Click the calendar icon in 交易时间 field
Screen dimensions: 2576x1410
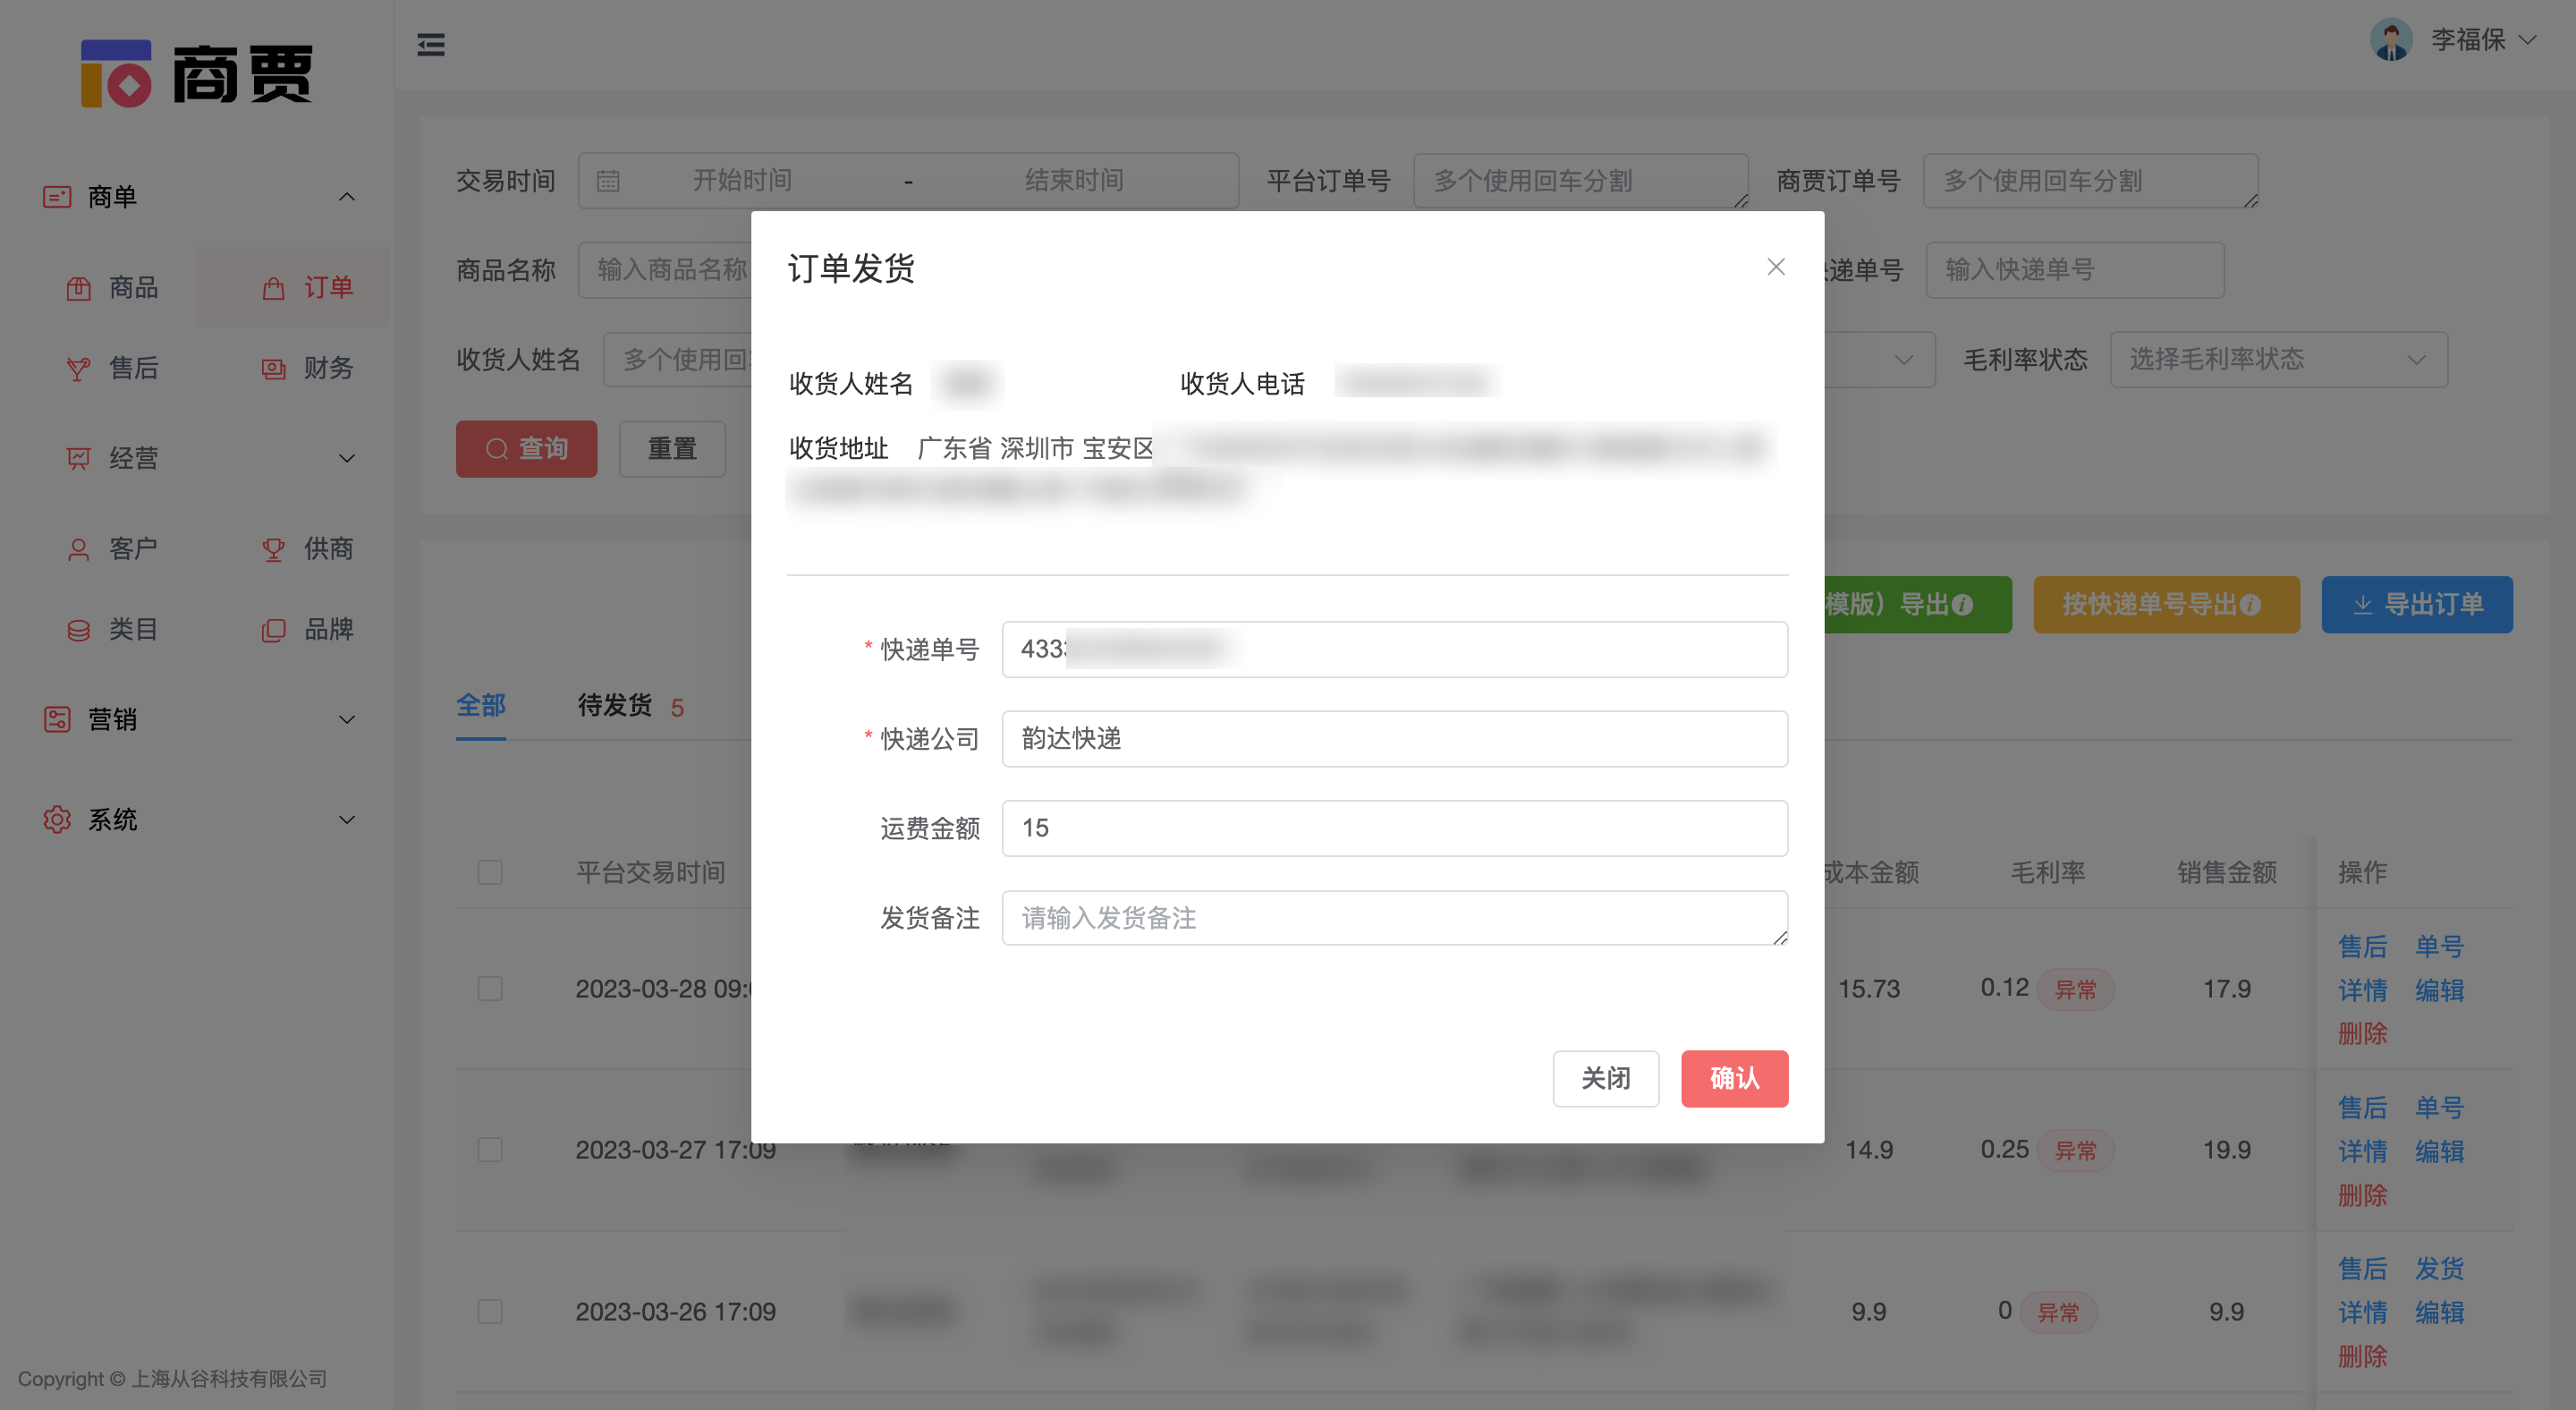tap(610, 180)
